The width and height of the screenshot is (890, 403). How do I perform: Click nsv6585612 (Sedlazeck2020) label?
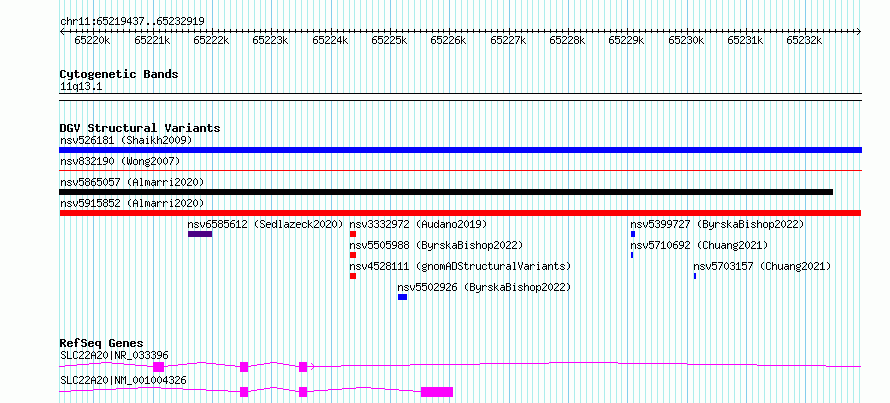[x=266, y=224]
